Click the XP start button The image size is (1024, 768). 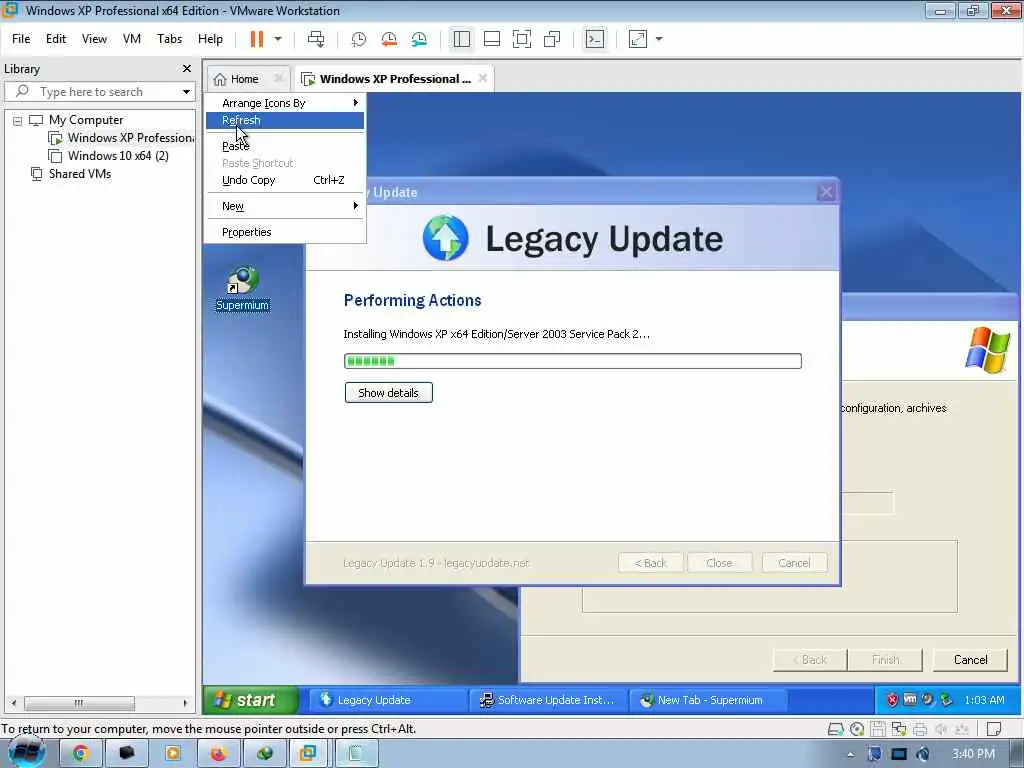pos(251,700)
